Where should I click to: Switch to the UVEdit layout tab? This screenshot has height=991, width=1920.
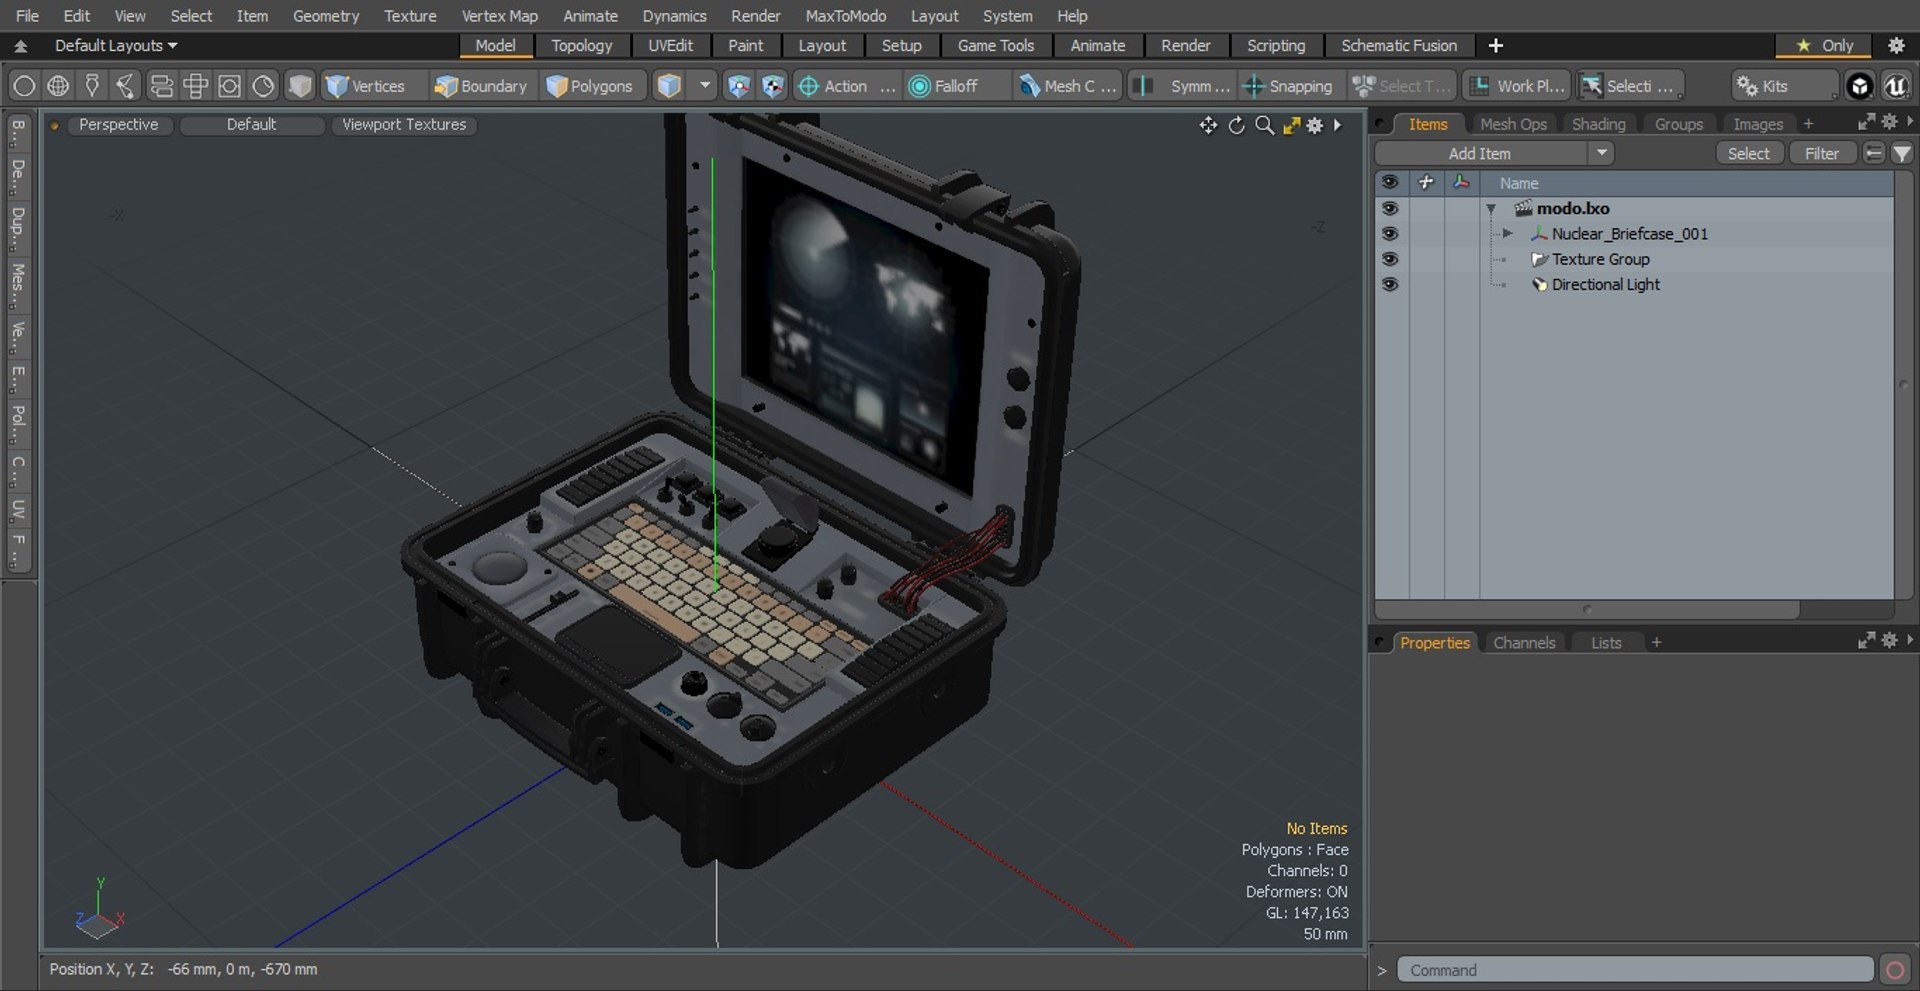point(670,45)
